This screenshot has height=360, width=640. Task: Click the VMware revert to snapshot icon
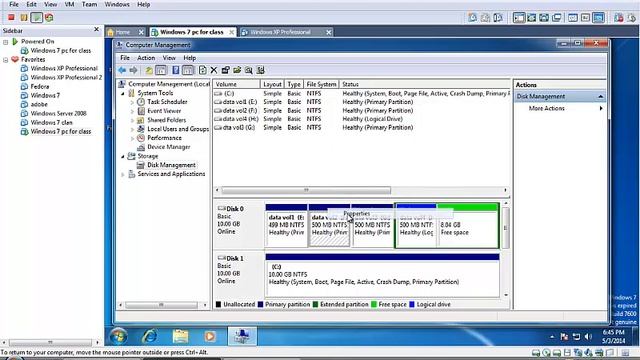point(485,18)
